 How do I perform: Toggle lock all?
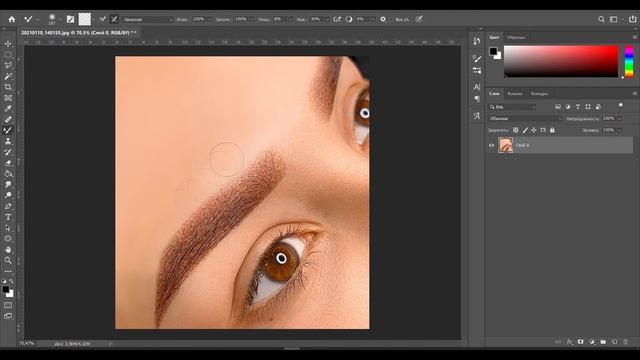[x=552, y=130]
